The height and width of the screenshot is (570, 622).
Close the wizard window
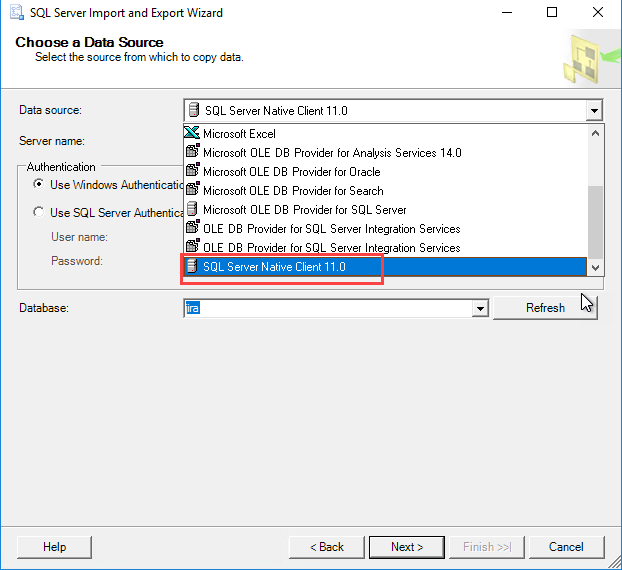click(x=598, y=12)
